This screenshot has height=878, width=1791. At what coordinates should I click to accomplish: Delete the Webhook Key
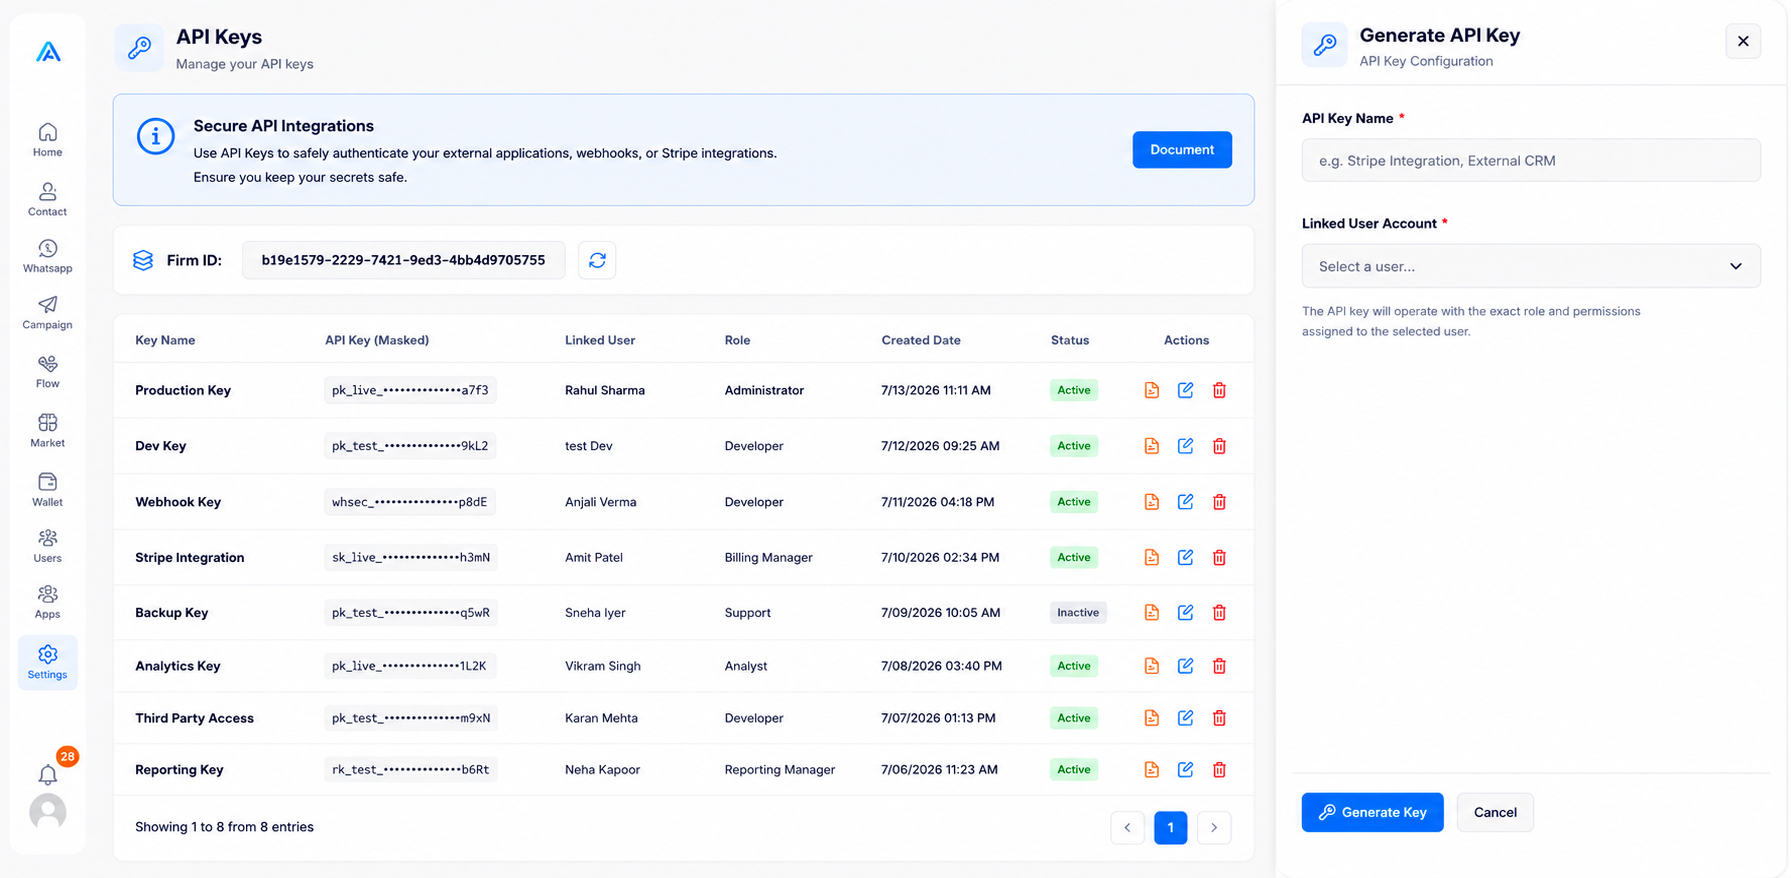click(1219, 502)
